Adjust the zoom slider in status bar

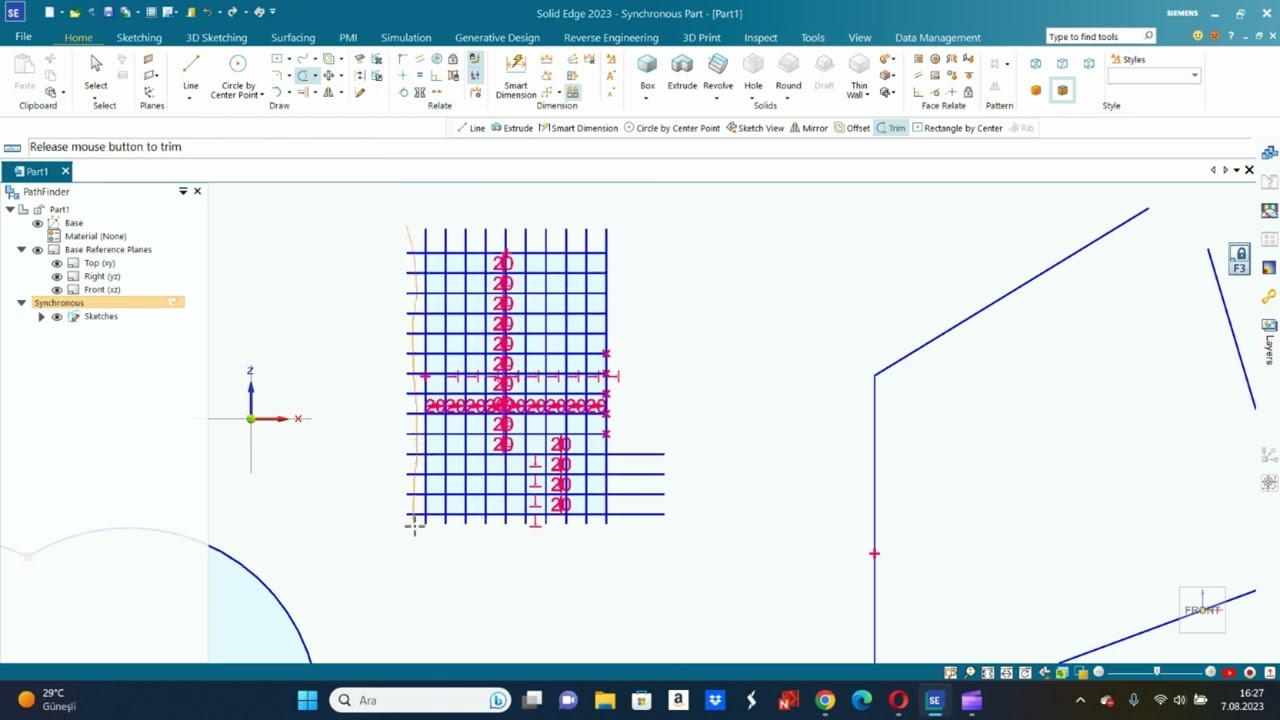click(x=1156, y=672)
